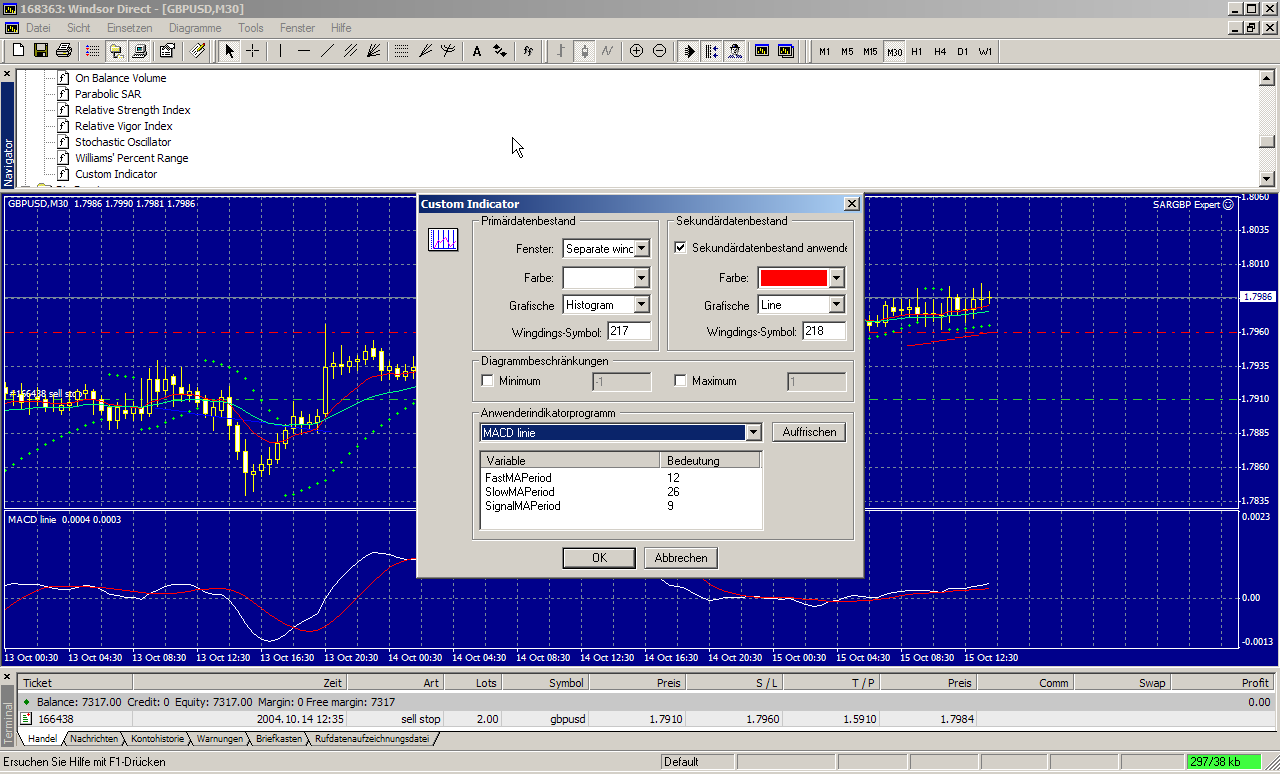Expand the MACD linie program dropdown
Screen dimensions: 1280x774
click(x=753, y=432)
